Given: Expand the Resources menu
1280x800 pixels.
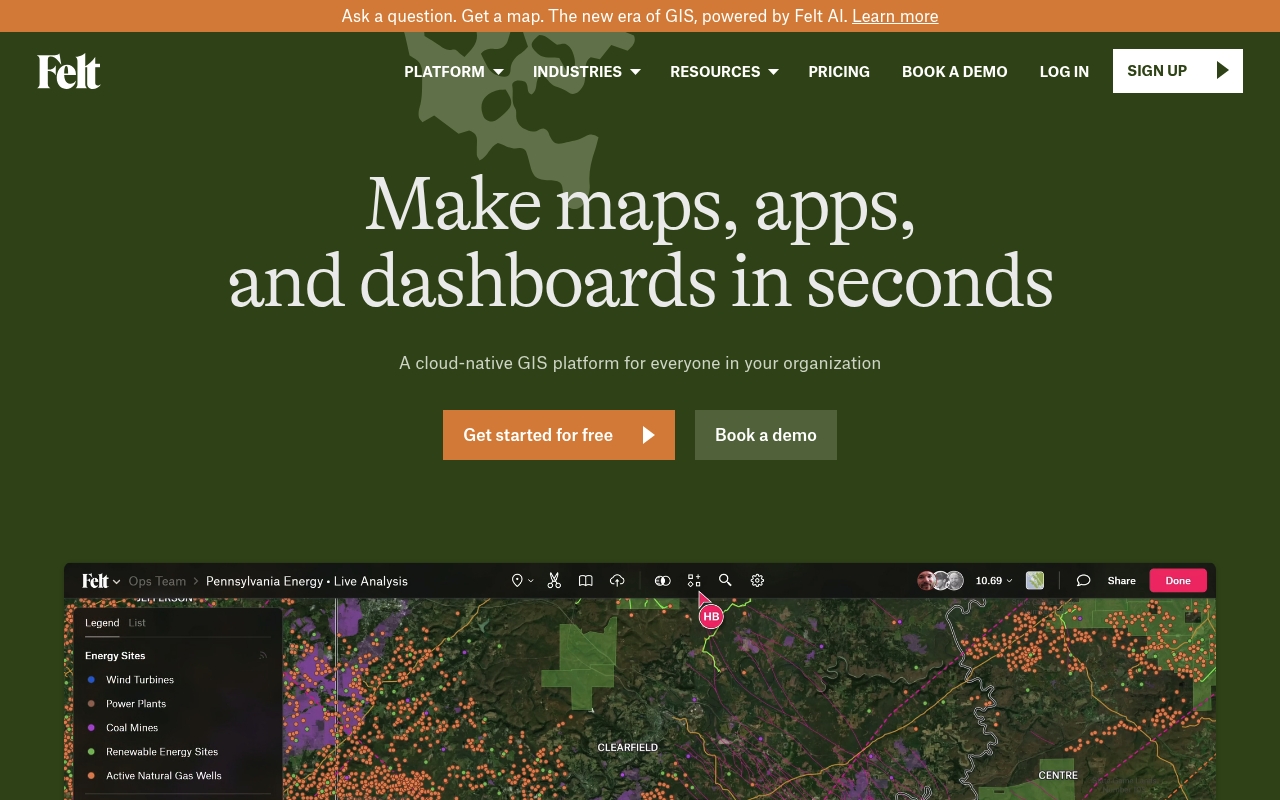Looking at the screenshot, I should click(724, 72).
